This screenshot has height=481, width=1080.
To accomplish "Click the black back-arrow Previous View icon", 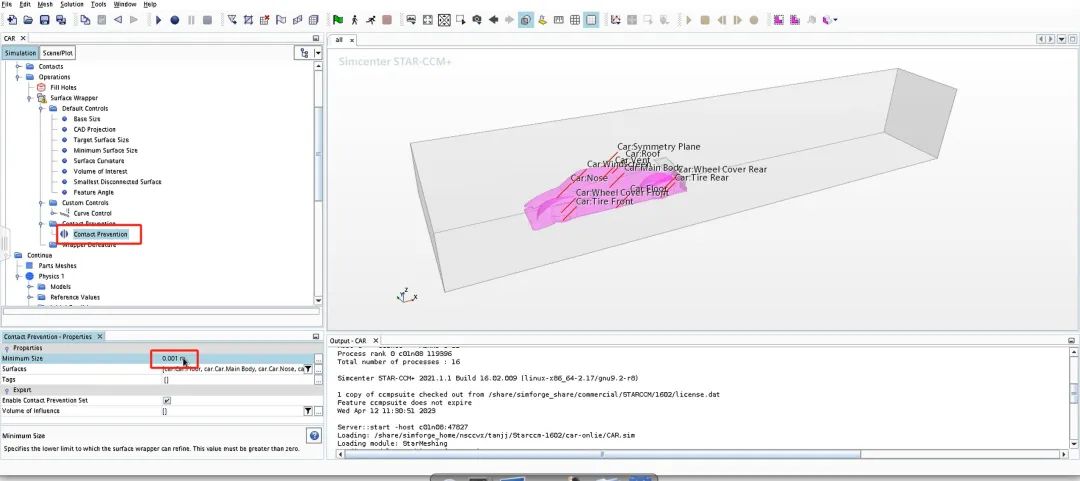I will click(494, 20).
